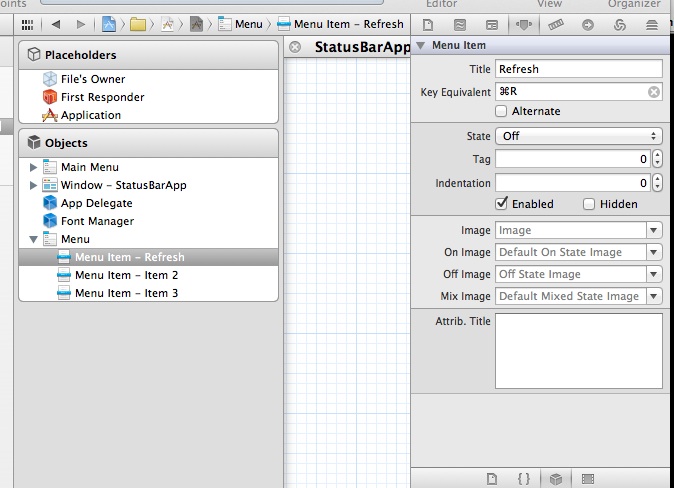The image size is (674, 488).
Task: Open the Identity inspector tab
Action: click(x=492, y=25)
